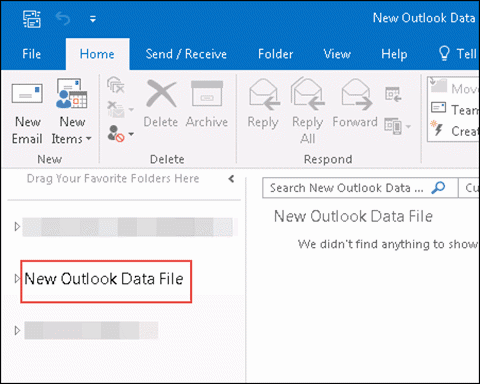
Task: Click the Archive box icon
Action: point(207,93)
